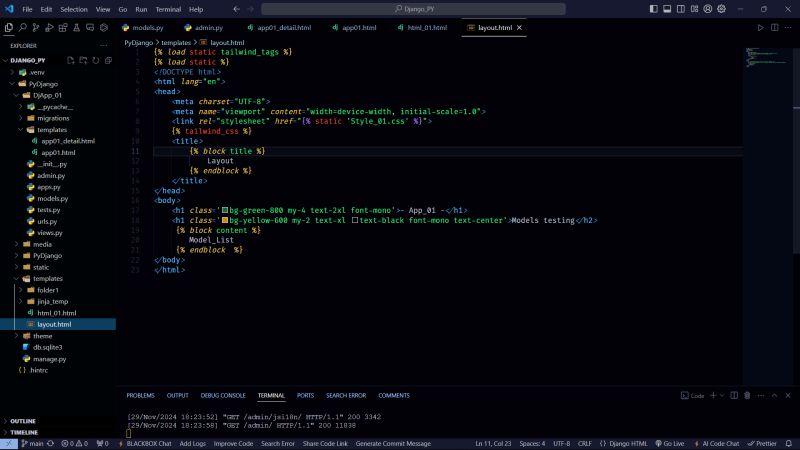Collapse all folders in Explorer
This screenshot has height=450, width=800.
[x=108, y=60]
